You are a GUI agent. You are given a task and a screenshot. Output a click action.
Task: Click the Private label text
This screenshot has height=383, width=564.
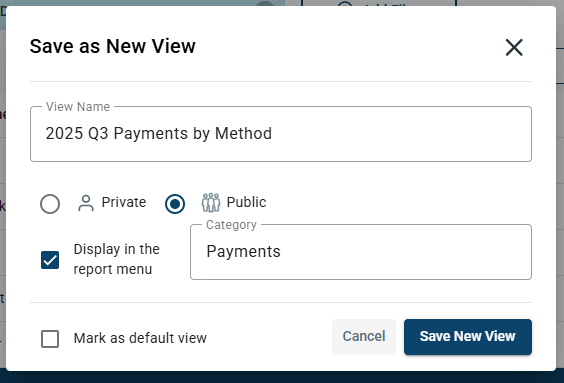pos(124,202)
